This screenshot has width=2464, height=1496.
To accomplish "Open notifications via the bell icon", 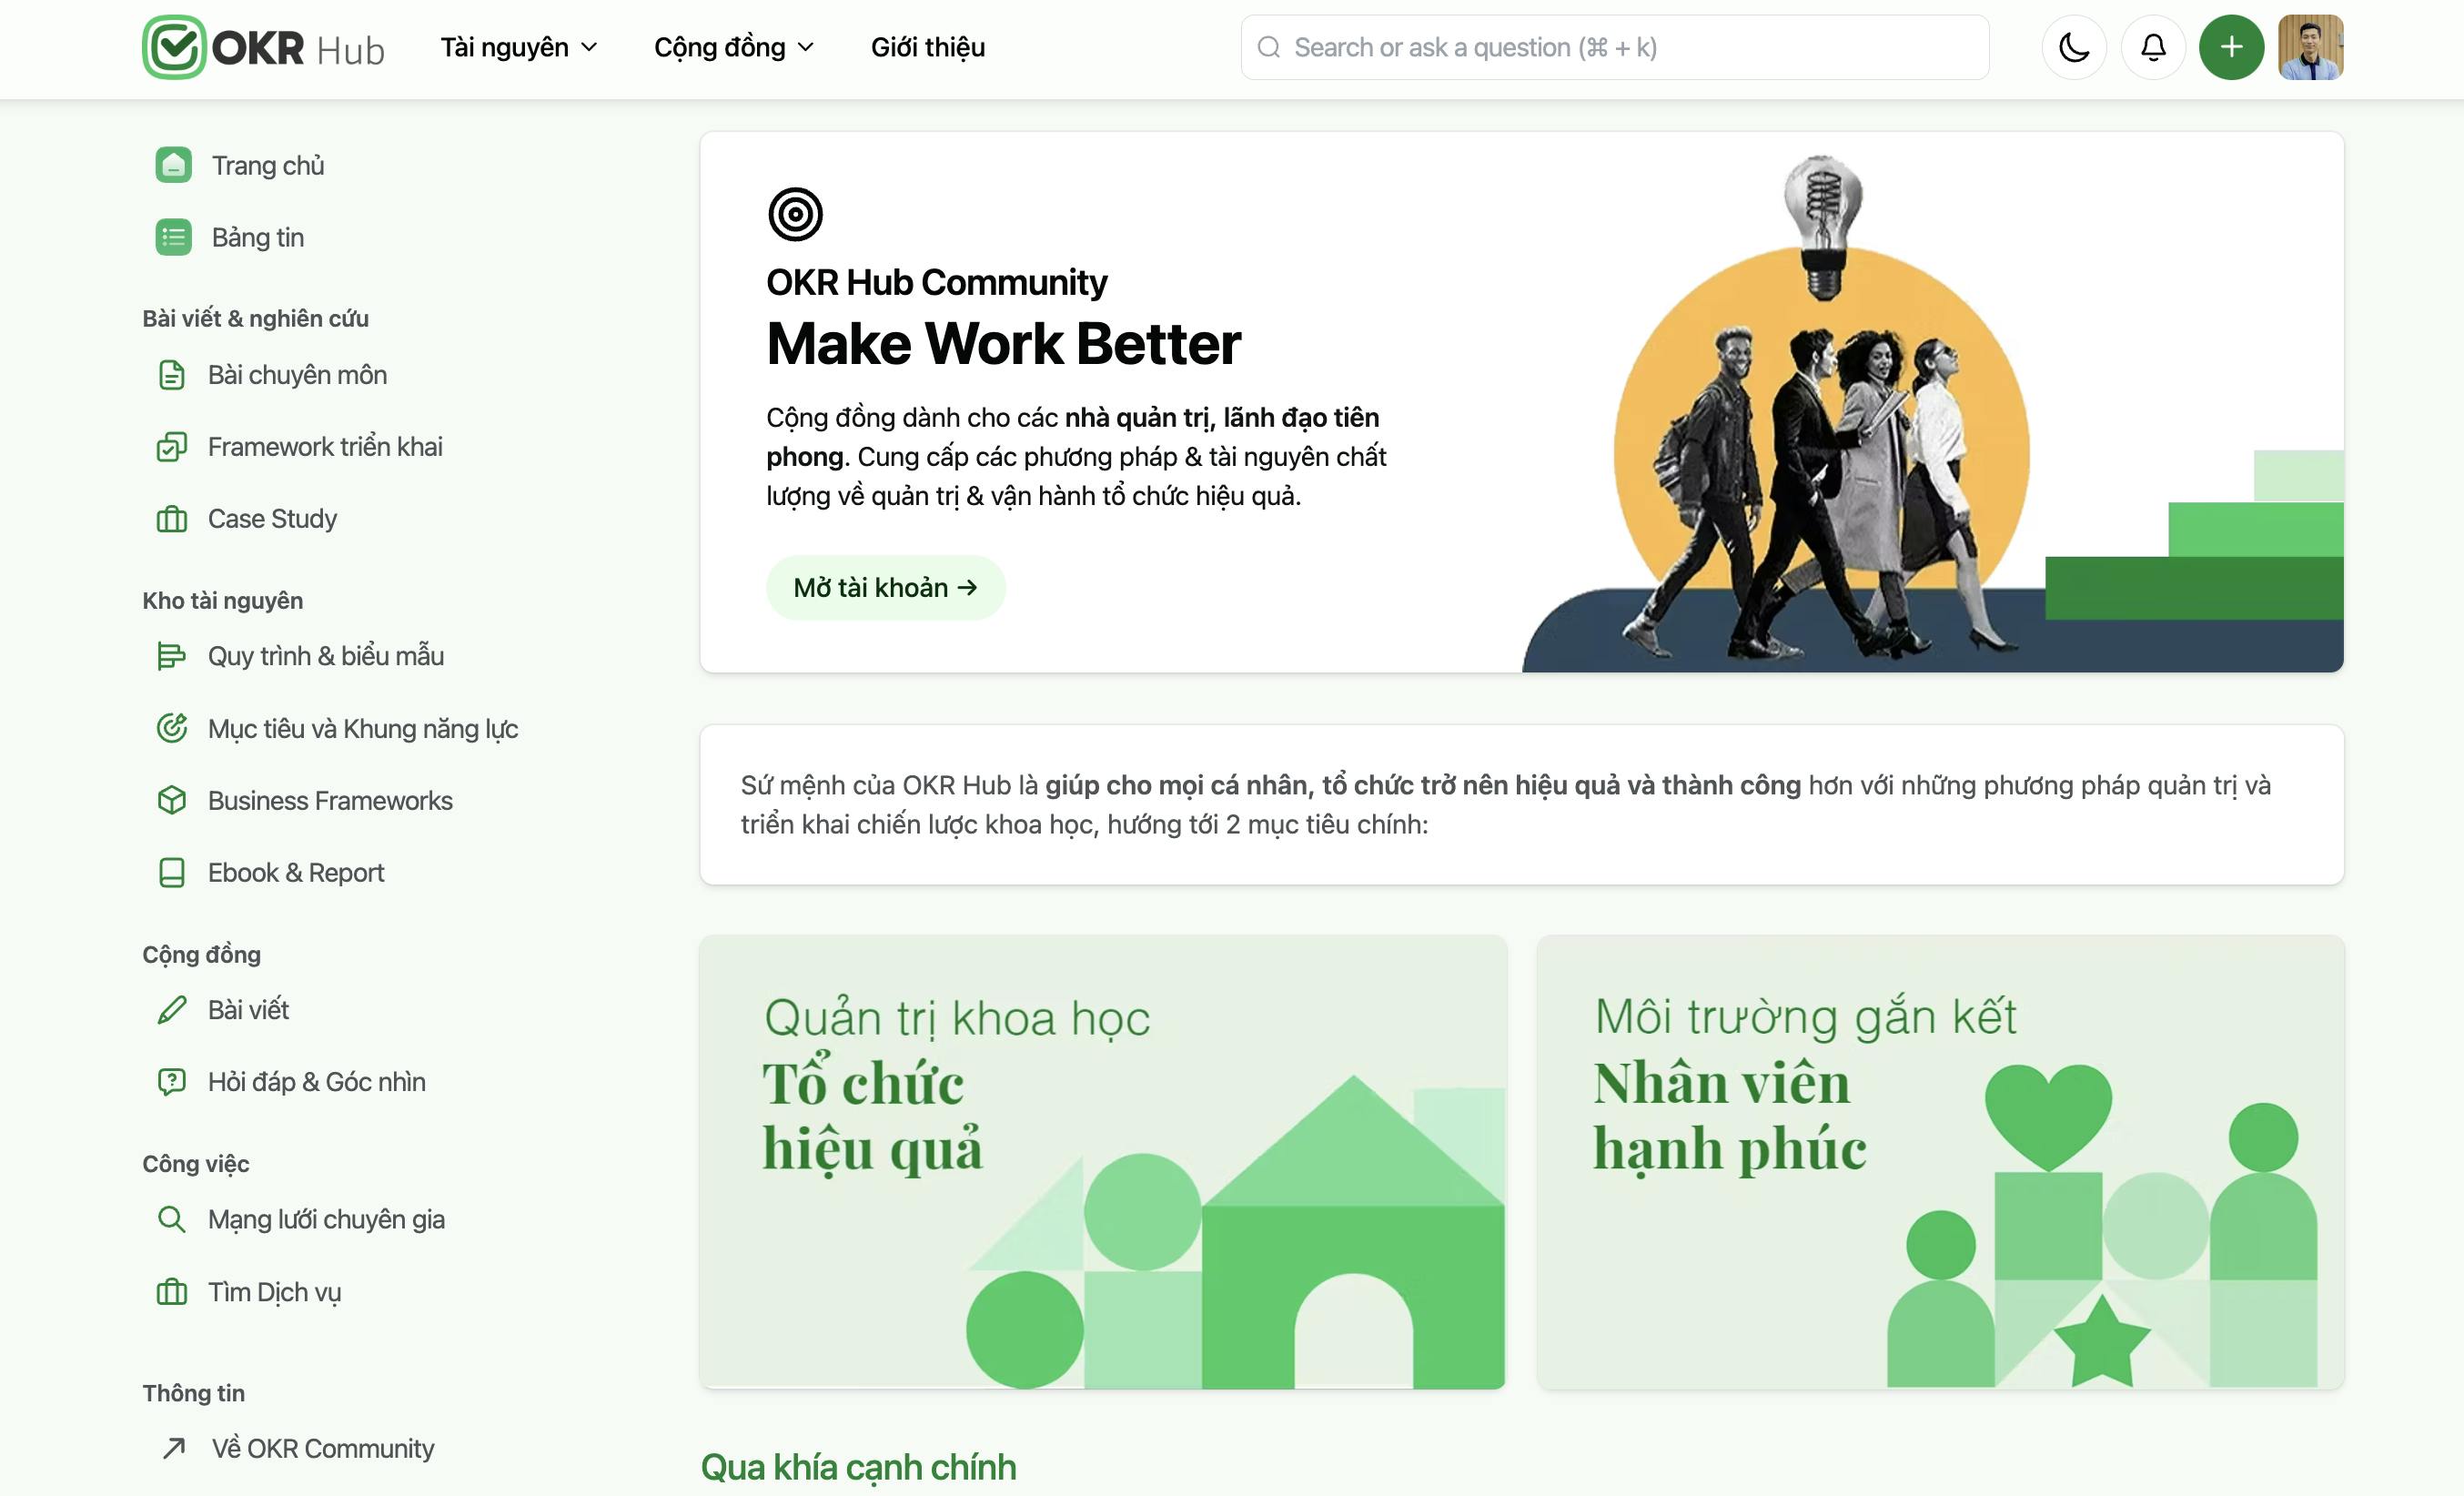I will pyautogui.click(x=2153, y=47).
